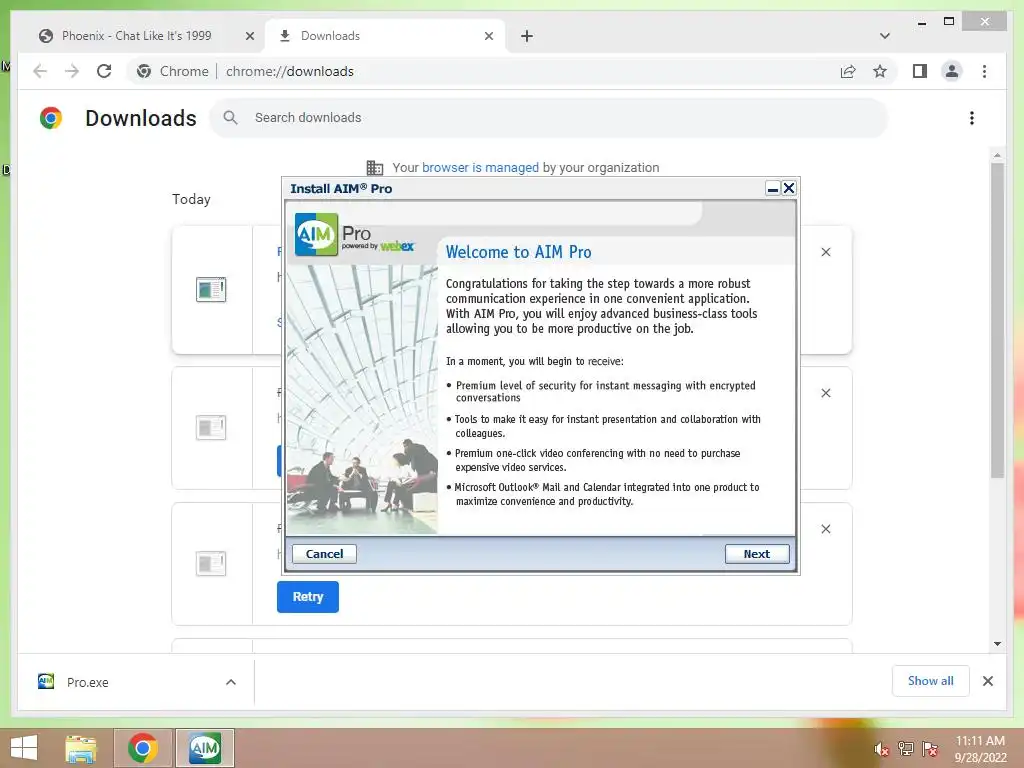The image size is (1024, 768).
Task: Open the Chrome main menu
Action: (984, 71)
